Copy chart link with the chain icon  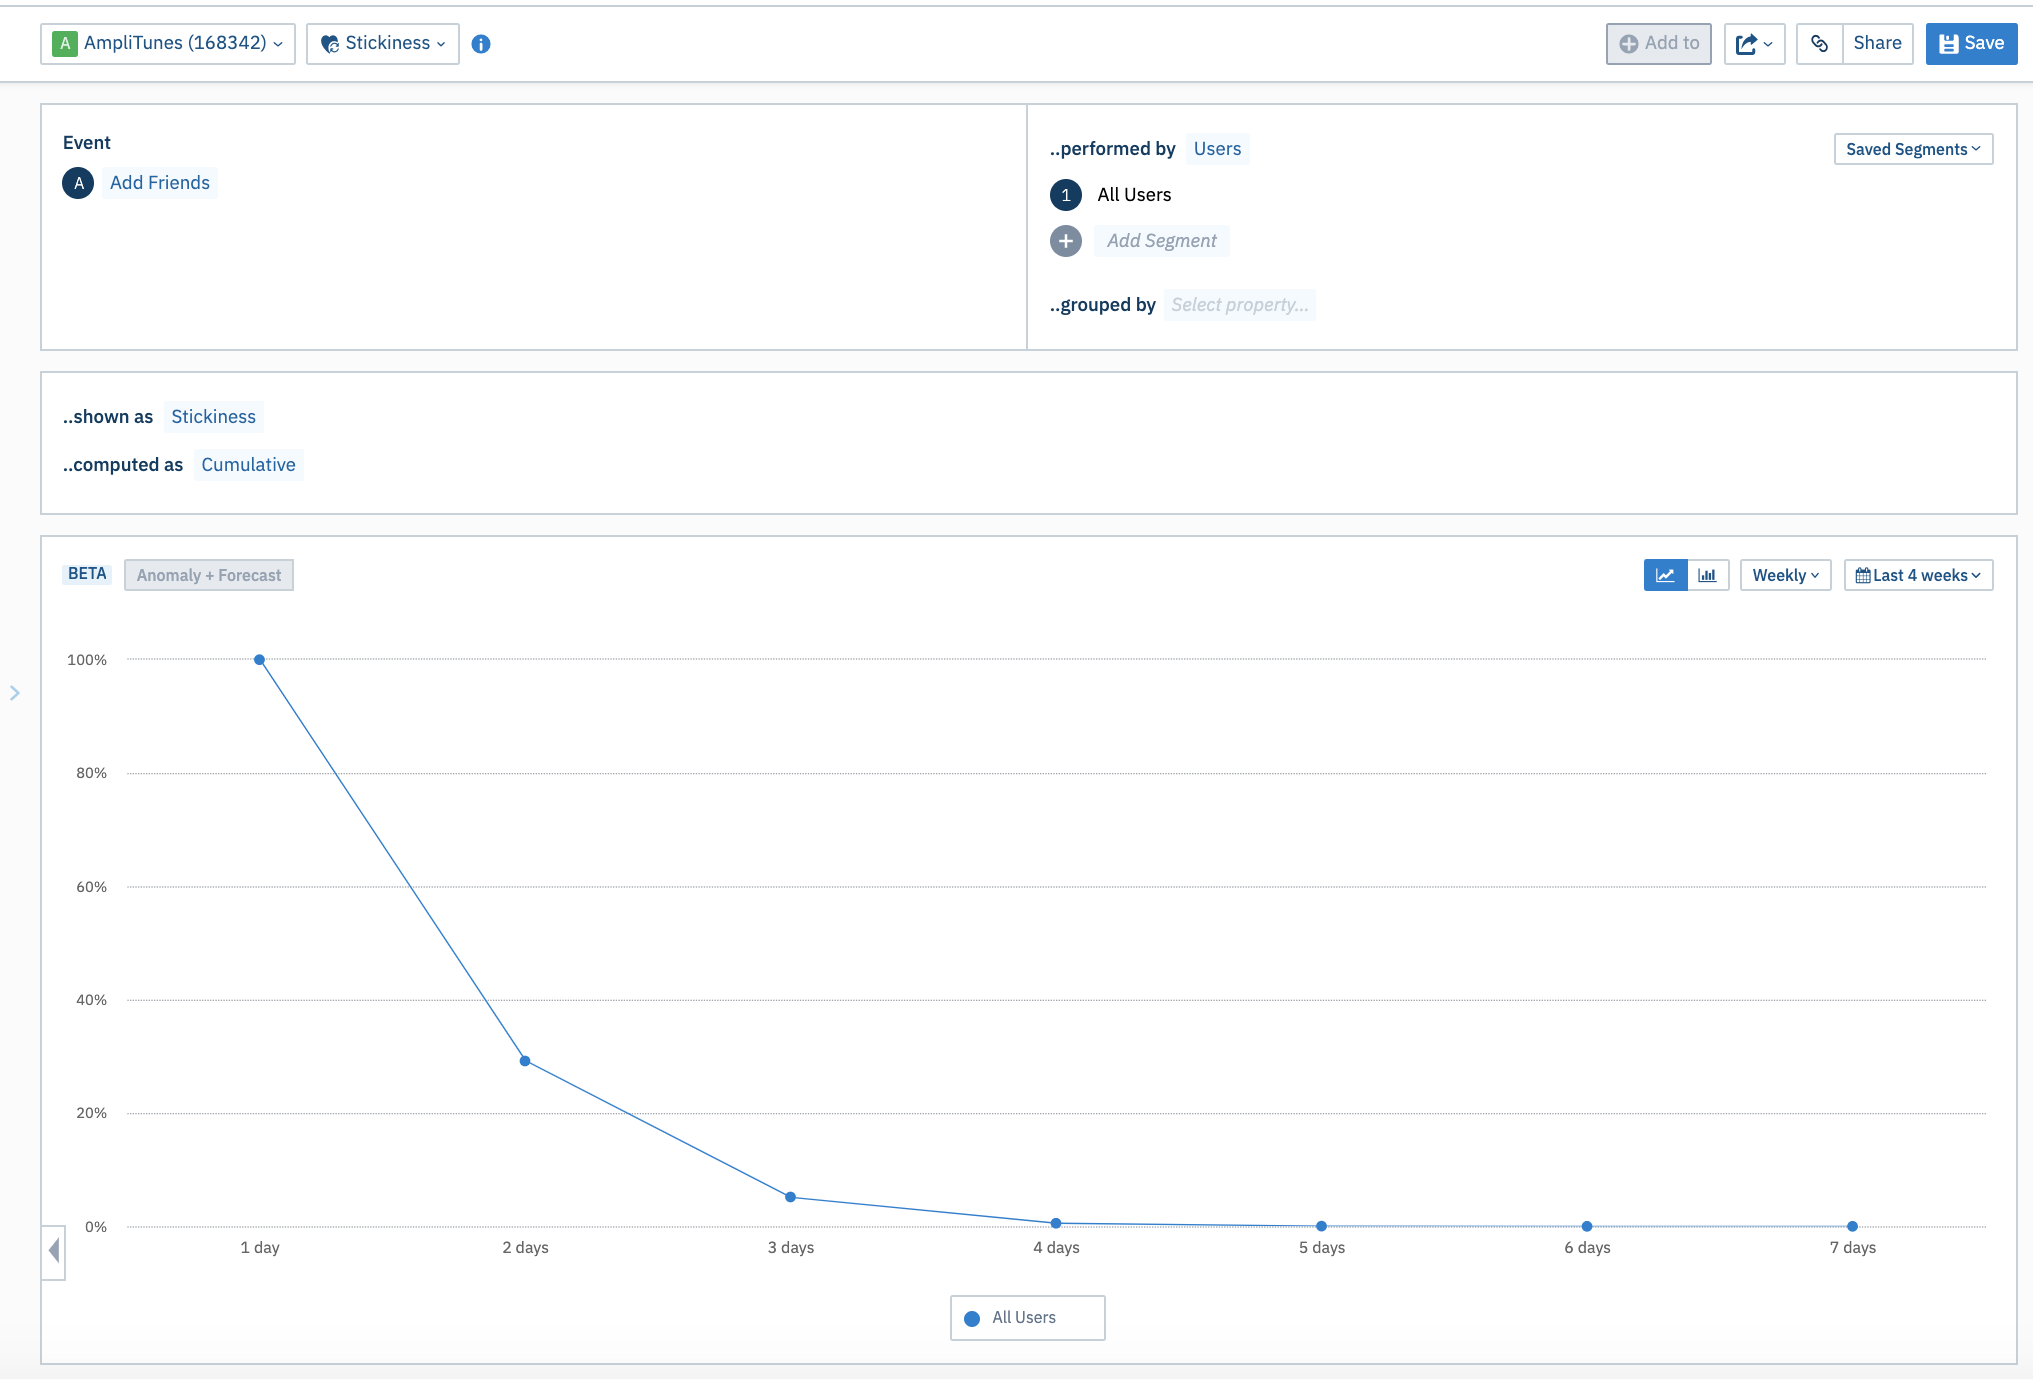[x=1819, y=44]
